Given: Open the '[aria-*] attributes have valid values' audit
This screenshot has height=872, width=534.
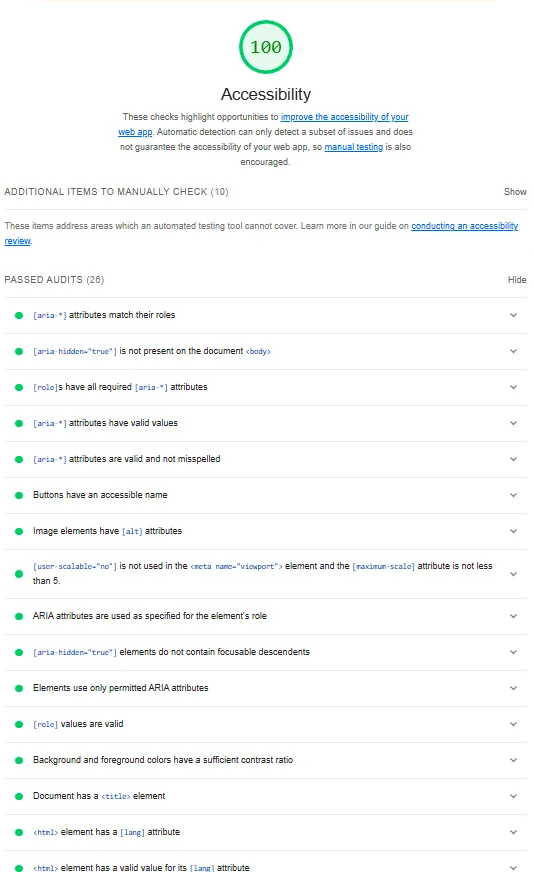Looking at the screenshot, I should tap(266, 423).
